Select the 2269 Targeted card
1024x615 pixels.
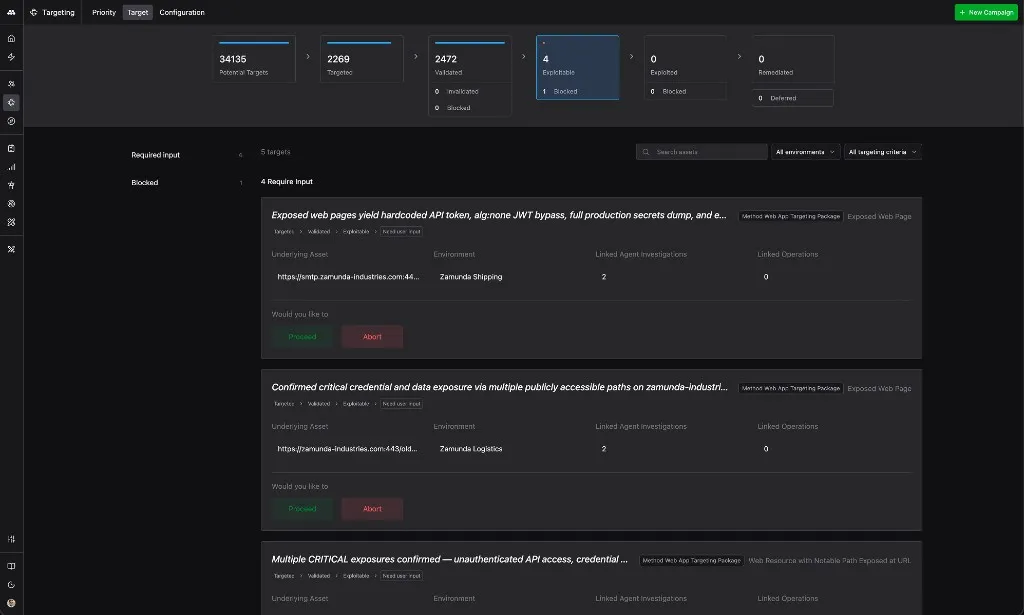[362, 59]
